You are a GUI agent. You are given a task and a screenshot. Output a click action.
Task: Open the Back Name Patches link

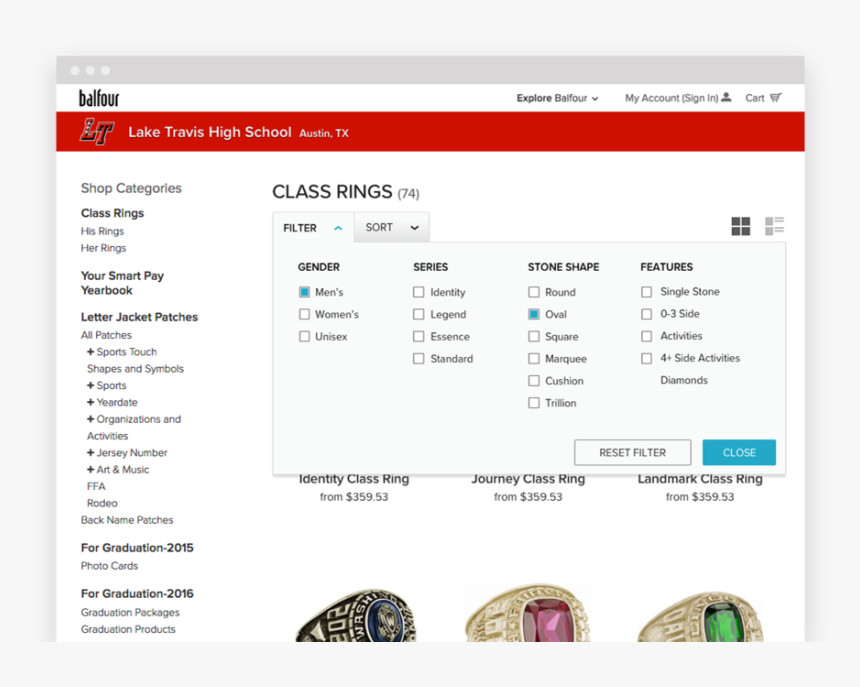(127, 520)
